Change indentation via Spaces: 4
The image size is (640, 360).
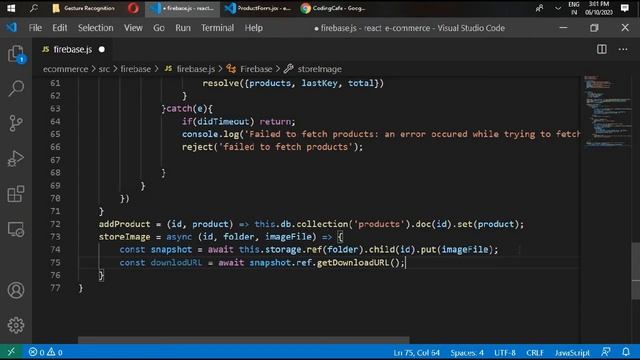[x=467, y=352]
